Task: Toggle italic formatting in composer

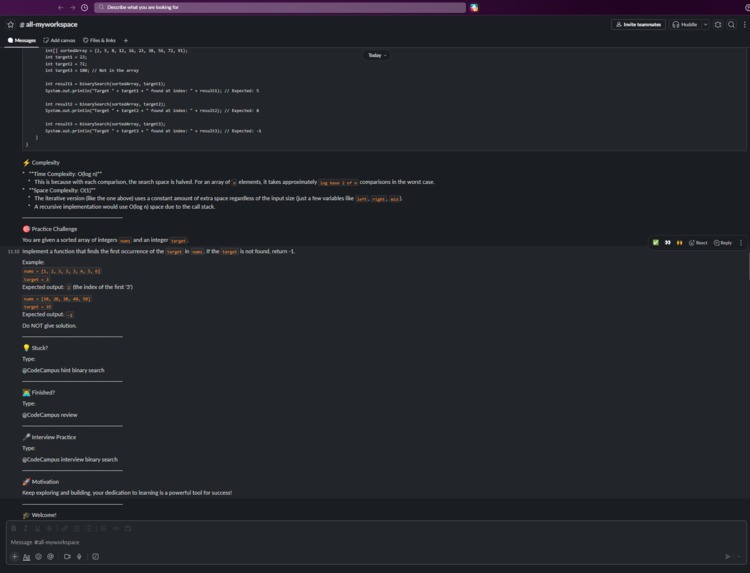Action: pos(25,528)
